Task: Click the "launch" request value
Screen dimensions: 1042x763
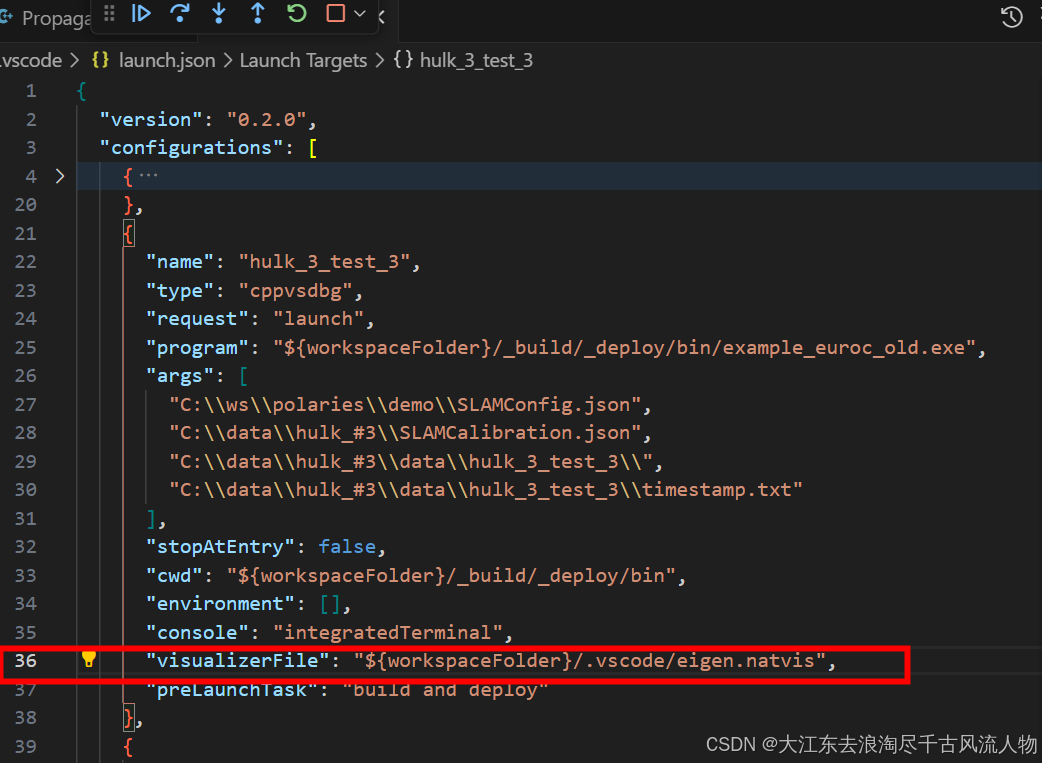Action: (318, 319)
